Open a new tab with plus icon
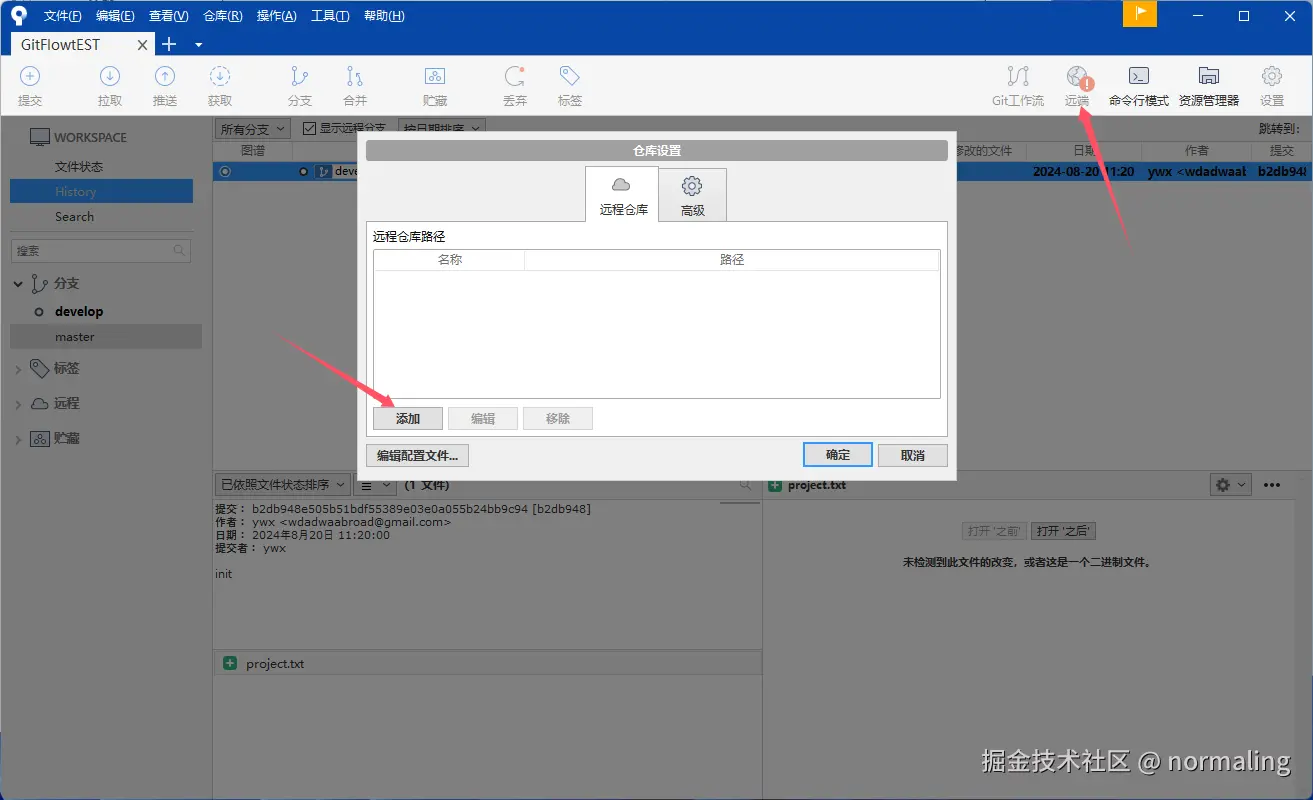1313x800 pixels. 169,44
